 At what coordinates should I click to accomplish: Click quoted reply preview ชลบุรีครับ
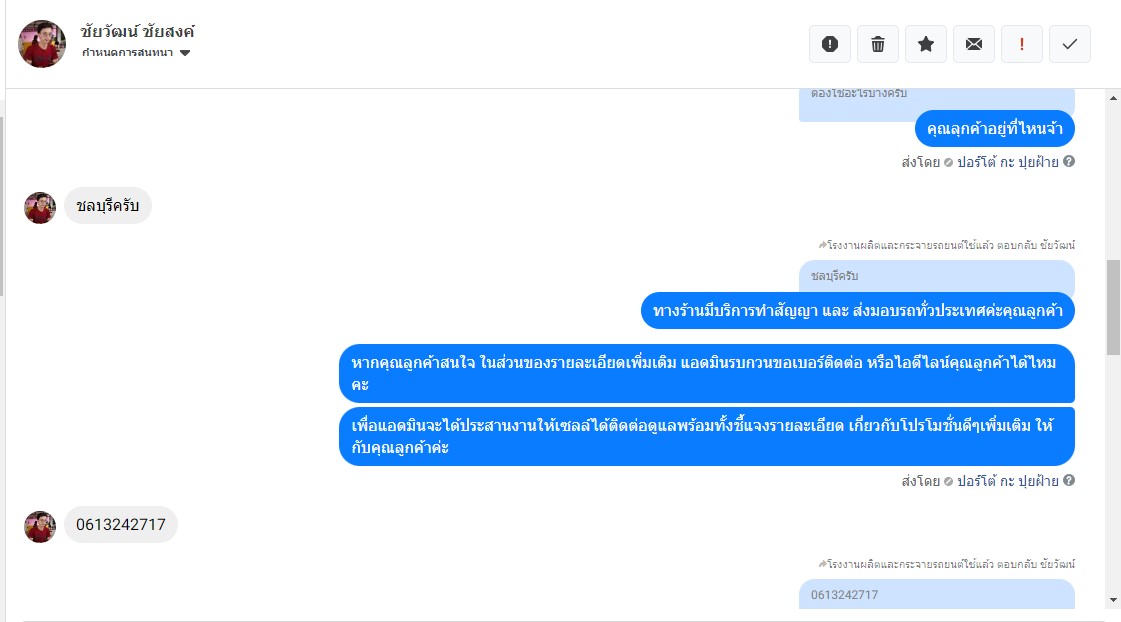tap(937, 276)
